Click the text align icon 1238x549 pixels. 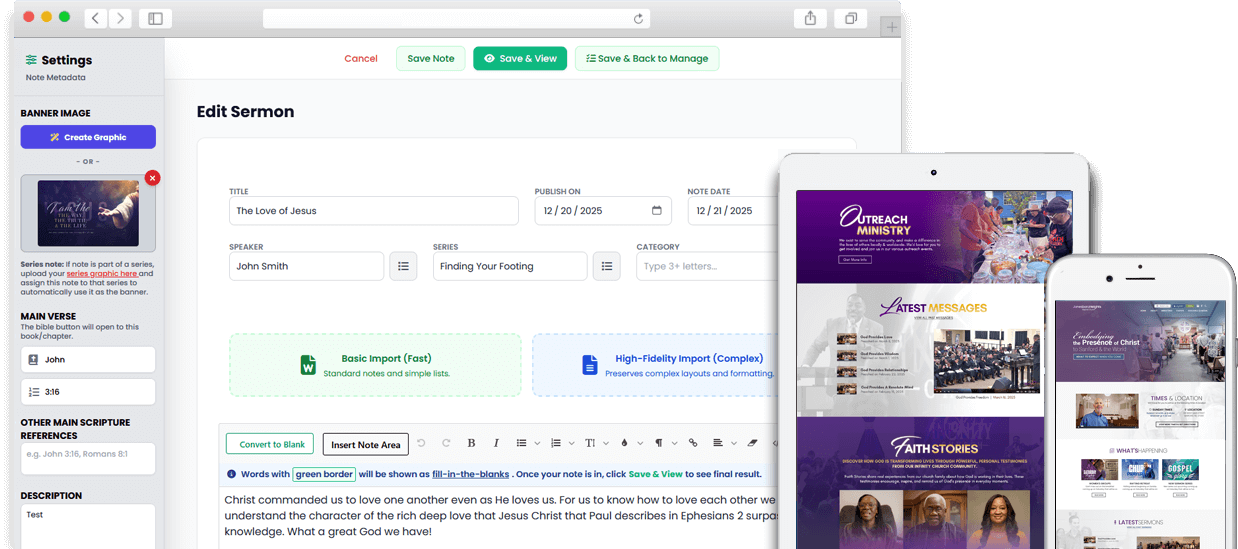click(x=718, y=443)
